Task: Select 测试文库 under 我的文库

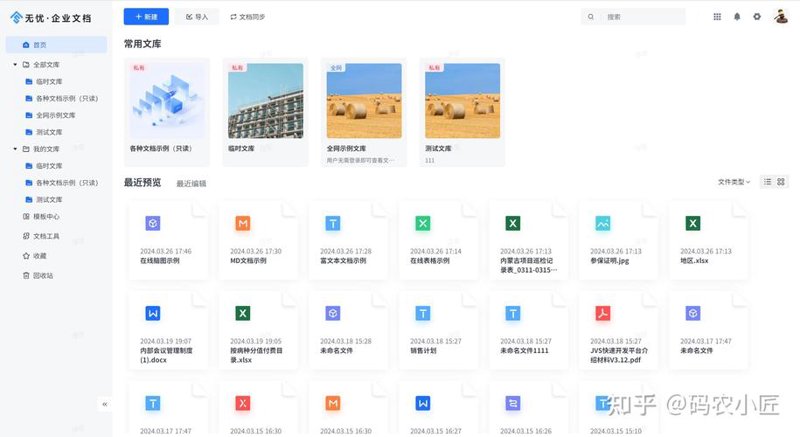Action: coord(48,199)
